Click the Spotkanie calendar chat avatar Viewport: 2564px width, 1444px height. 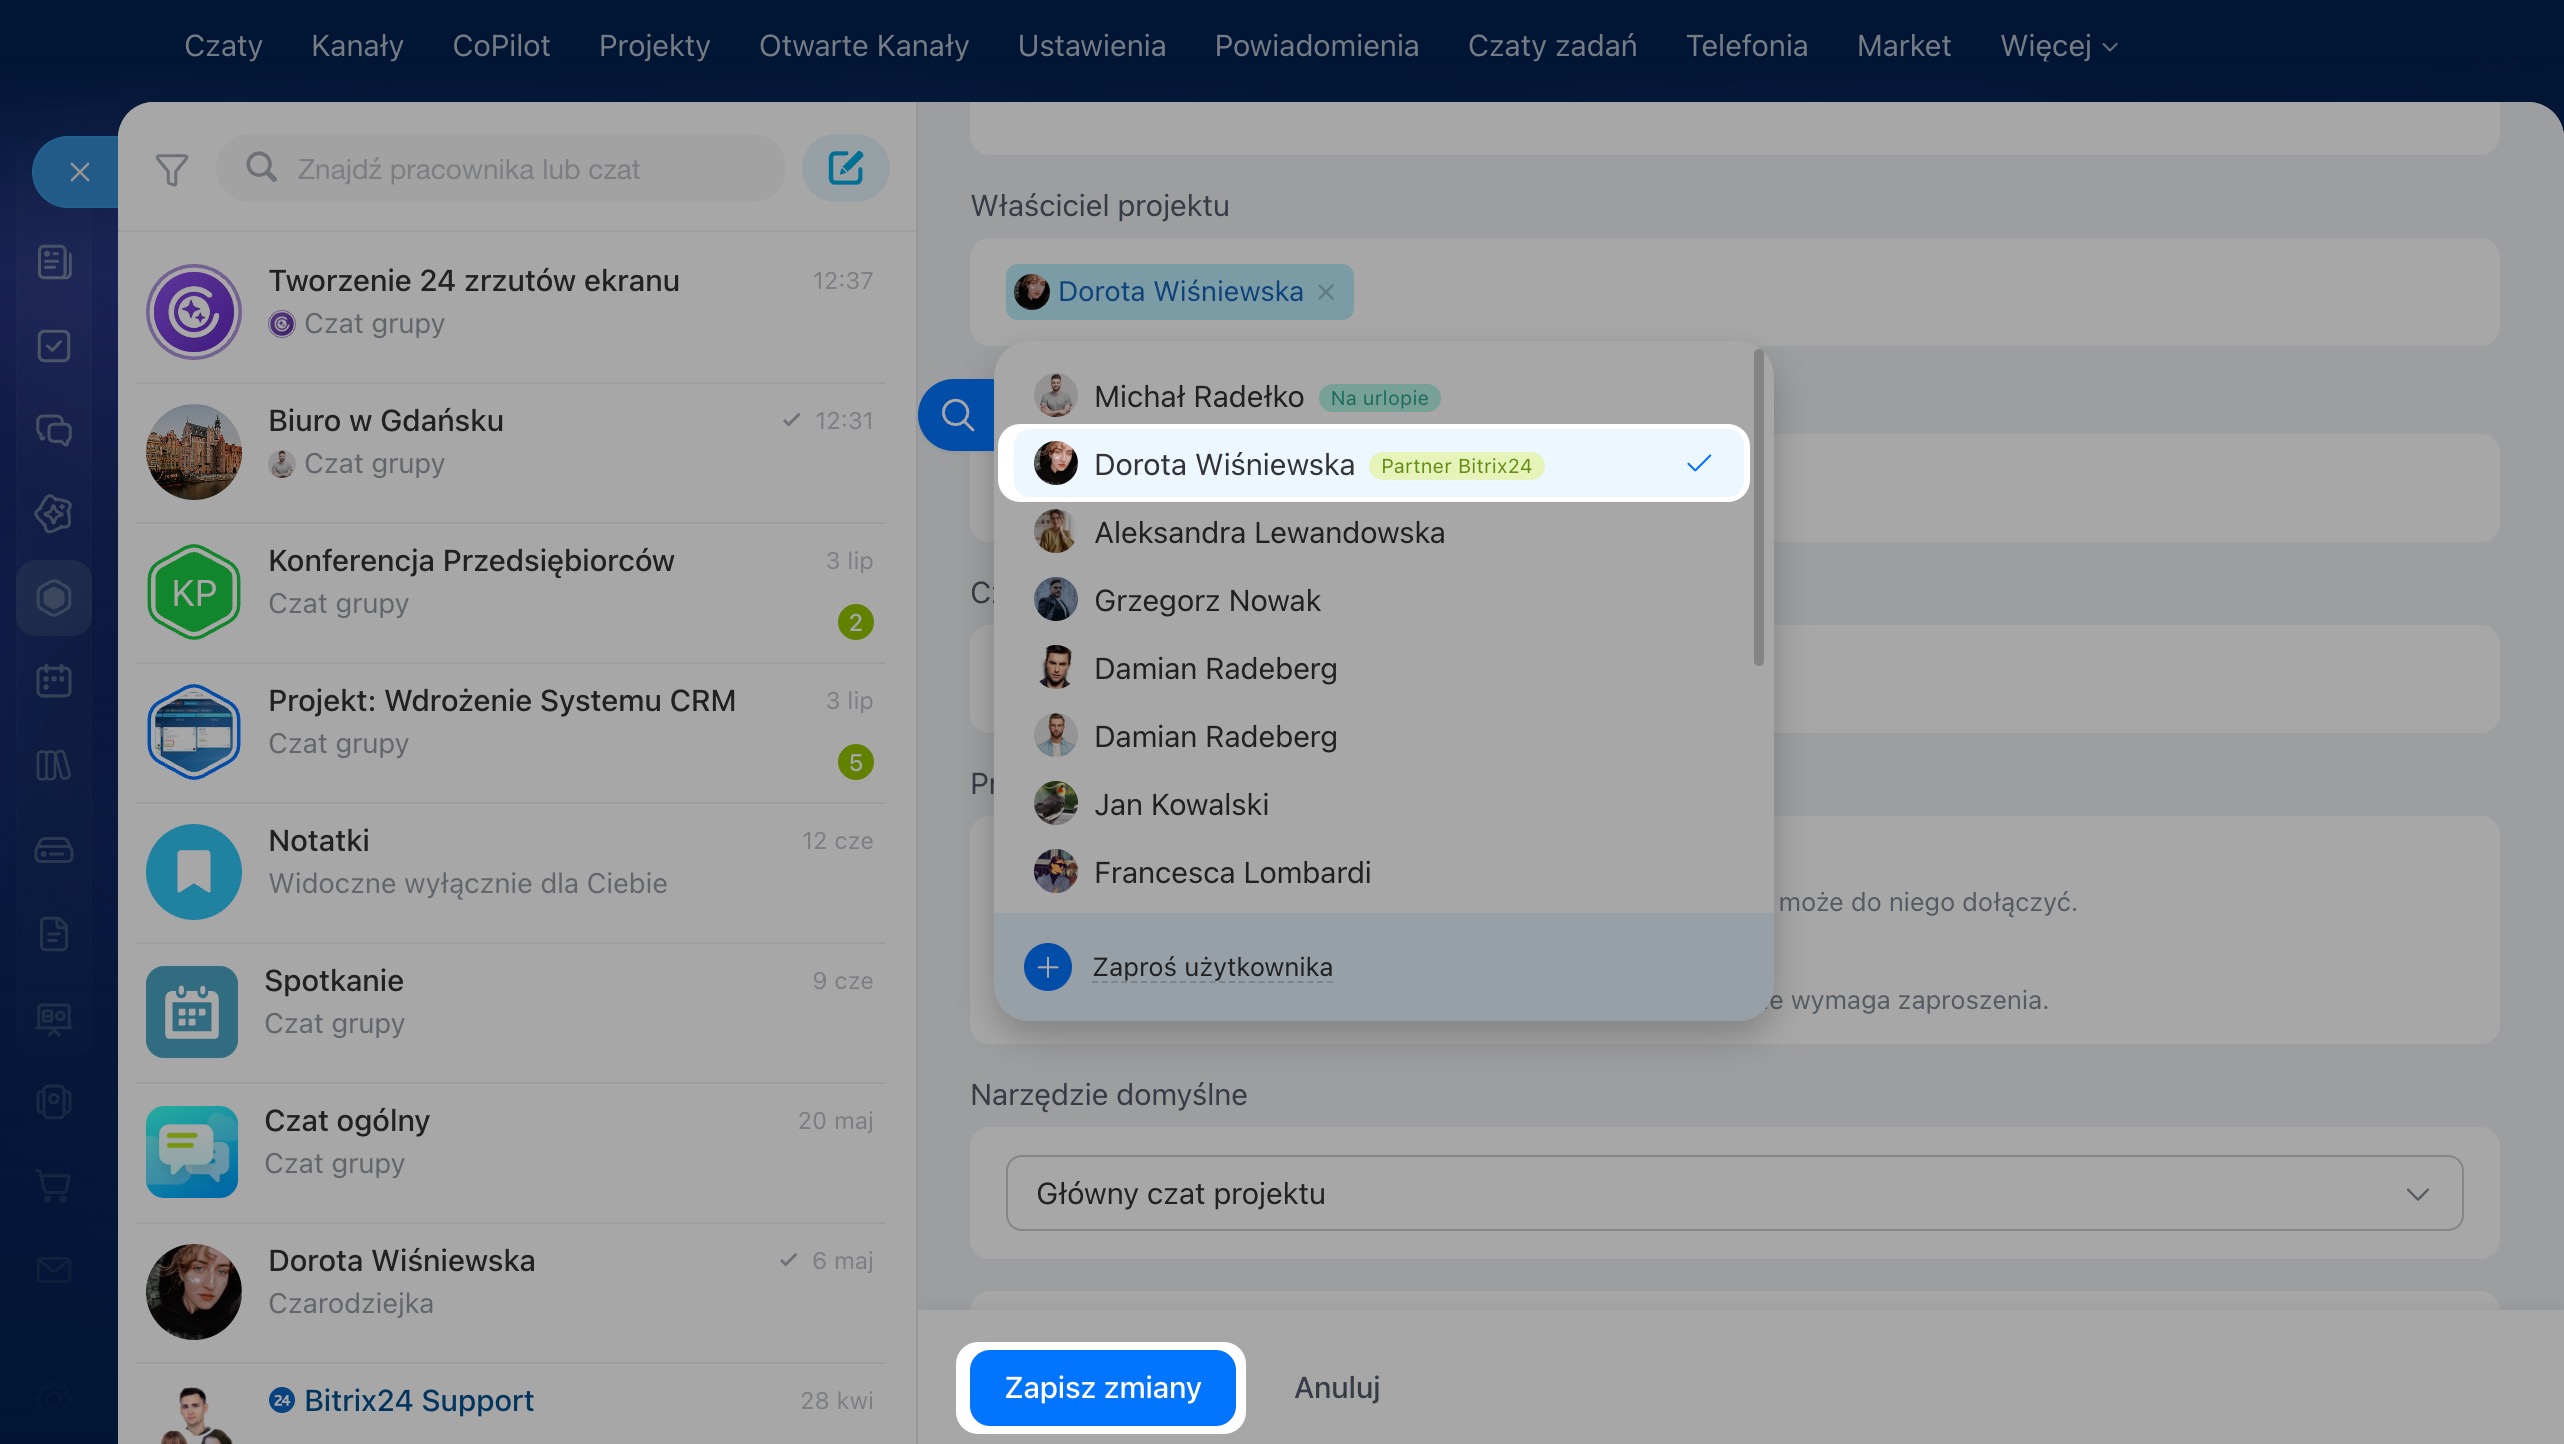click(x=192, y=1012)
